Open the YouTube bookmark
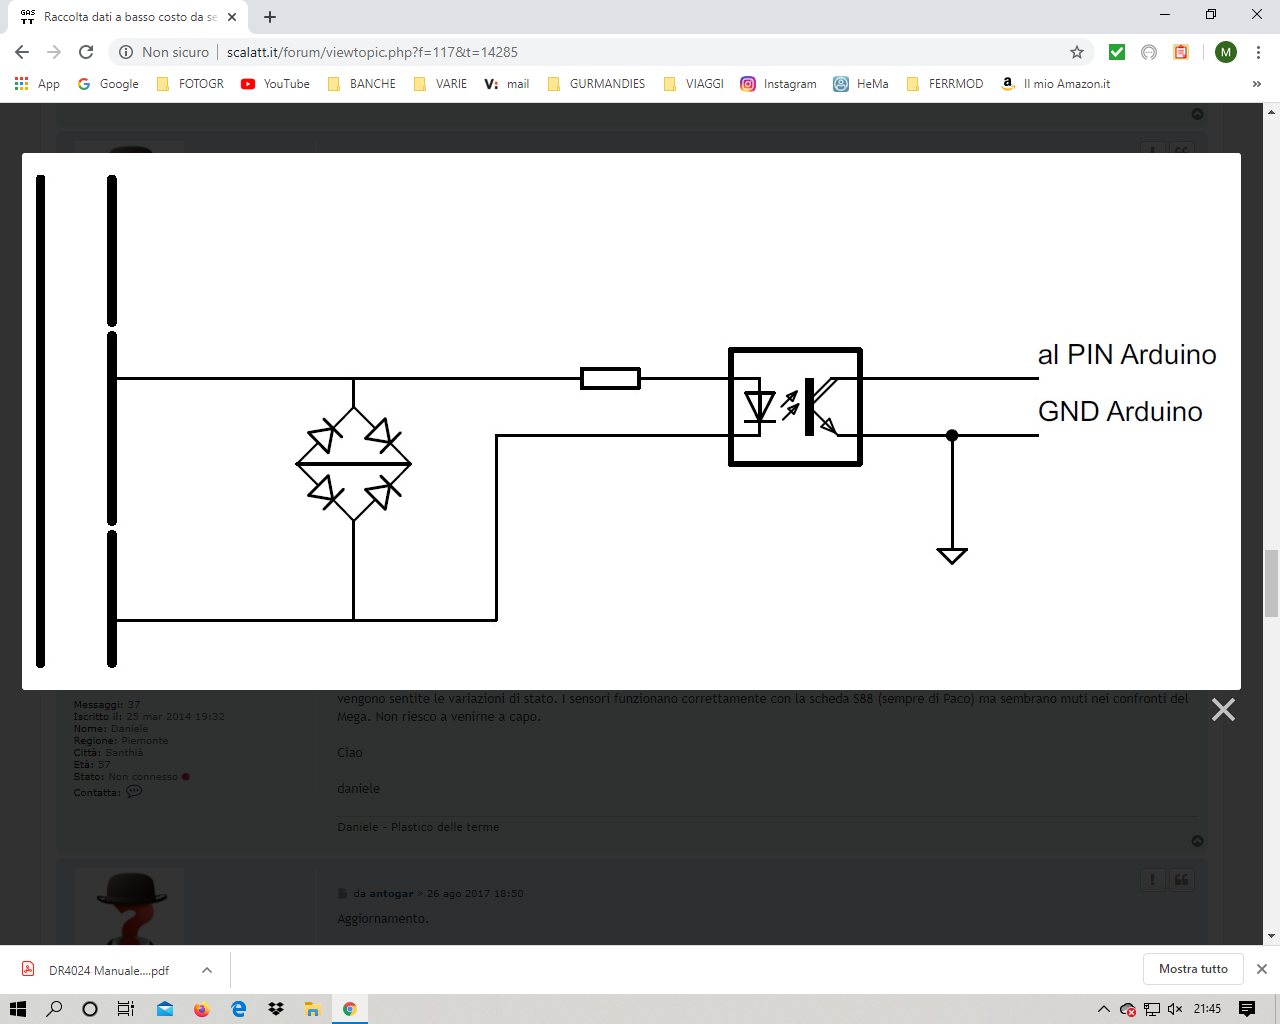The image size is (1280, 1024). coord(275,84)
